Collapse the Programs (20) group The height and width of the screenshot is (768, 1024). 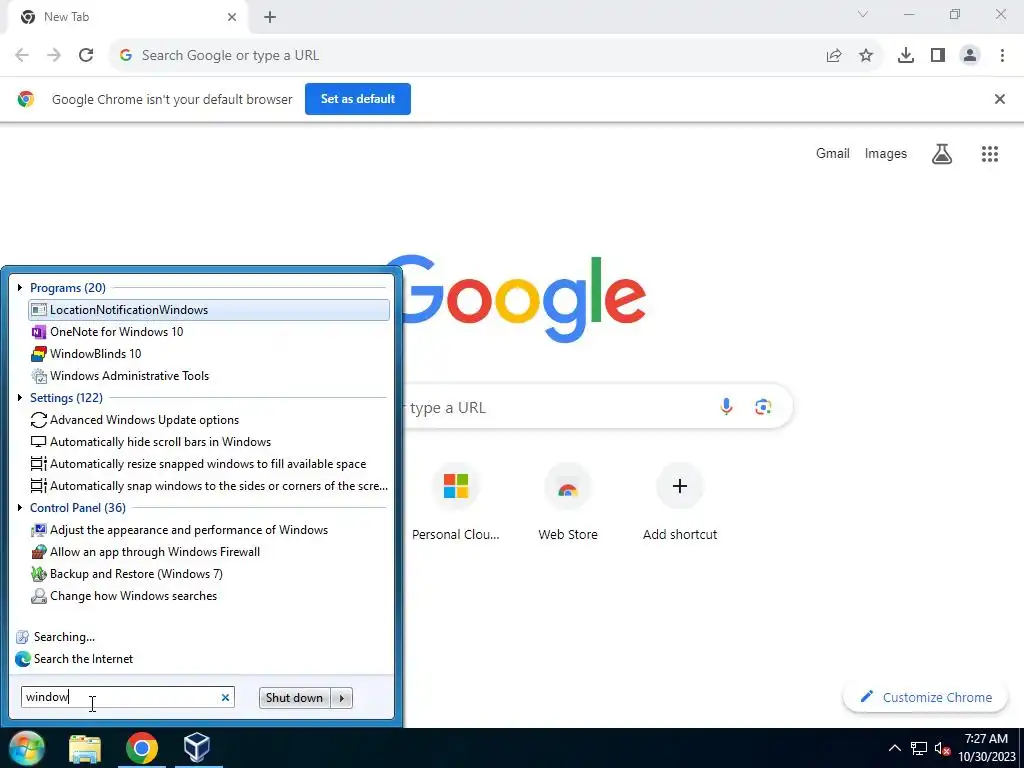20,287
